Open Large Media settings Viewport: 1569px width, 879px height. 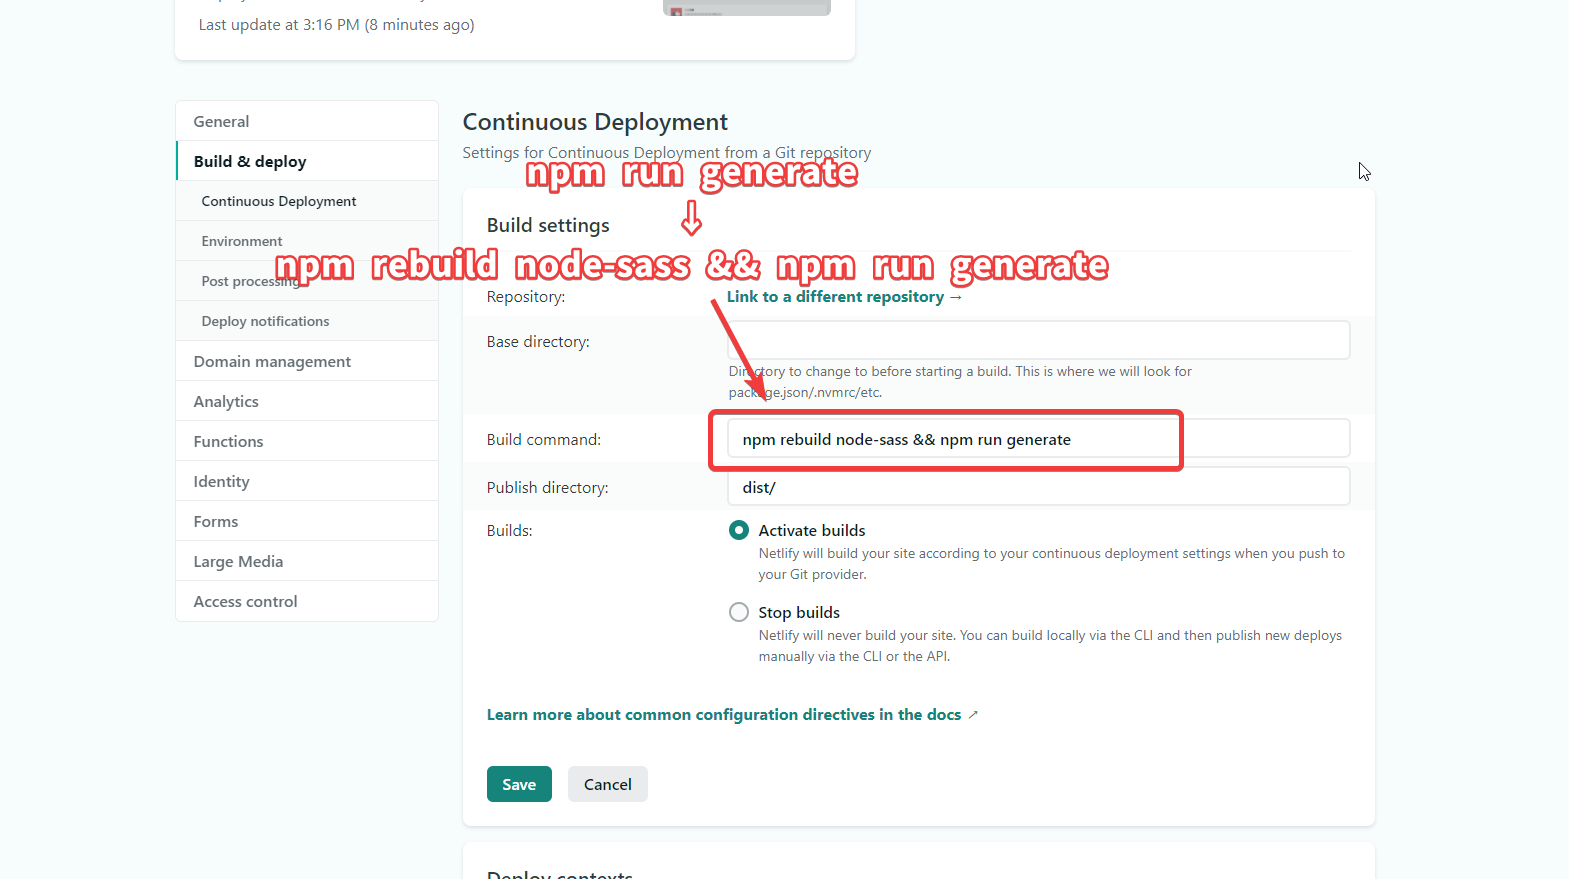point(307,561)
